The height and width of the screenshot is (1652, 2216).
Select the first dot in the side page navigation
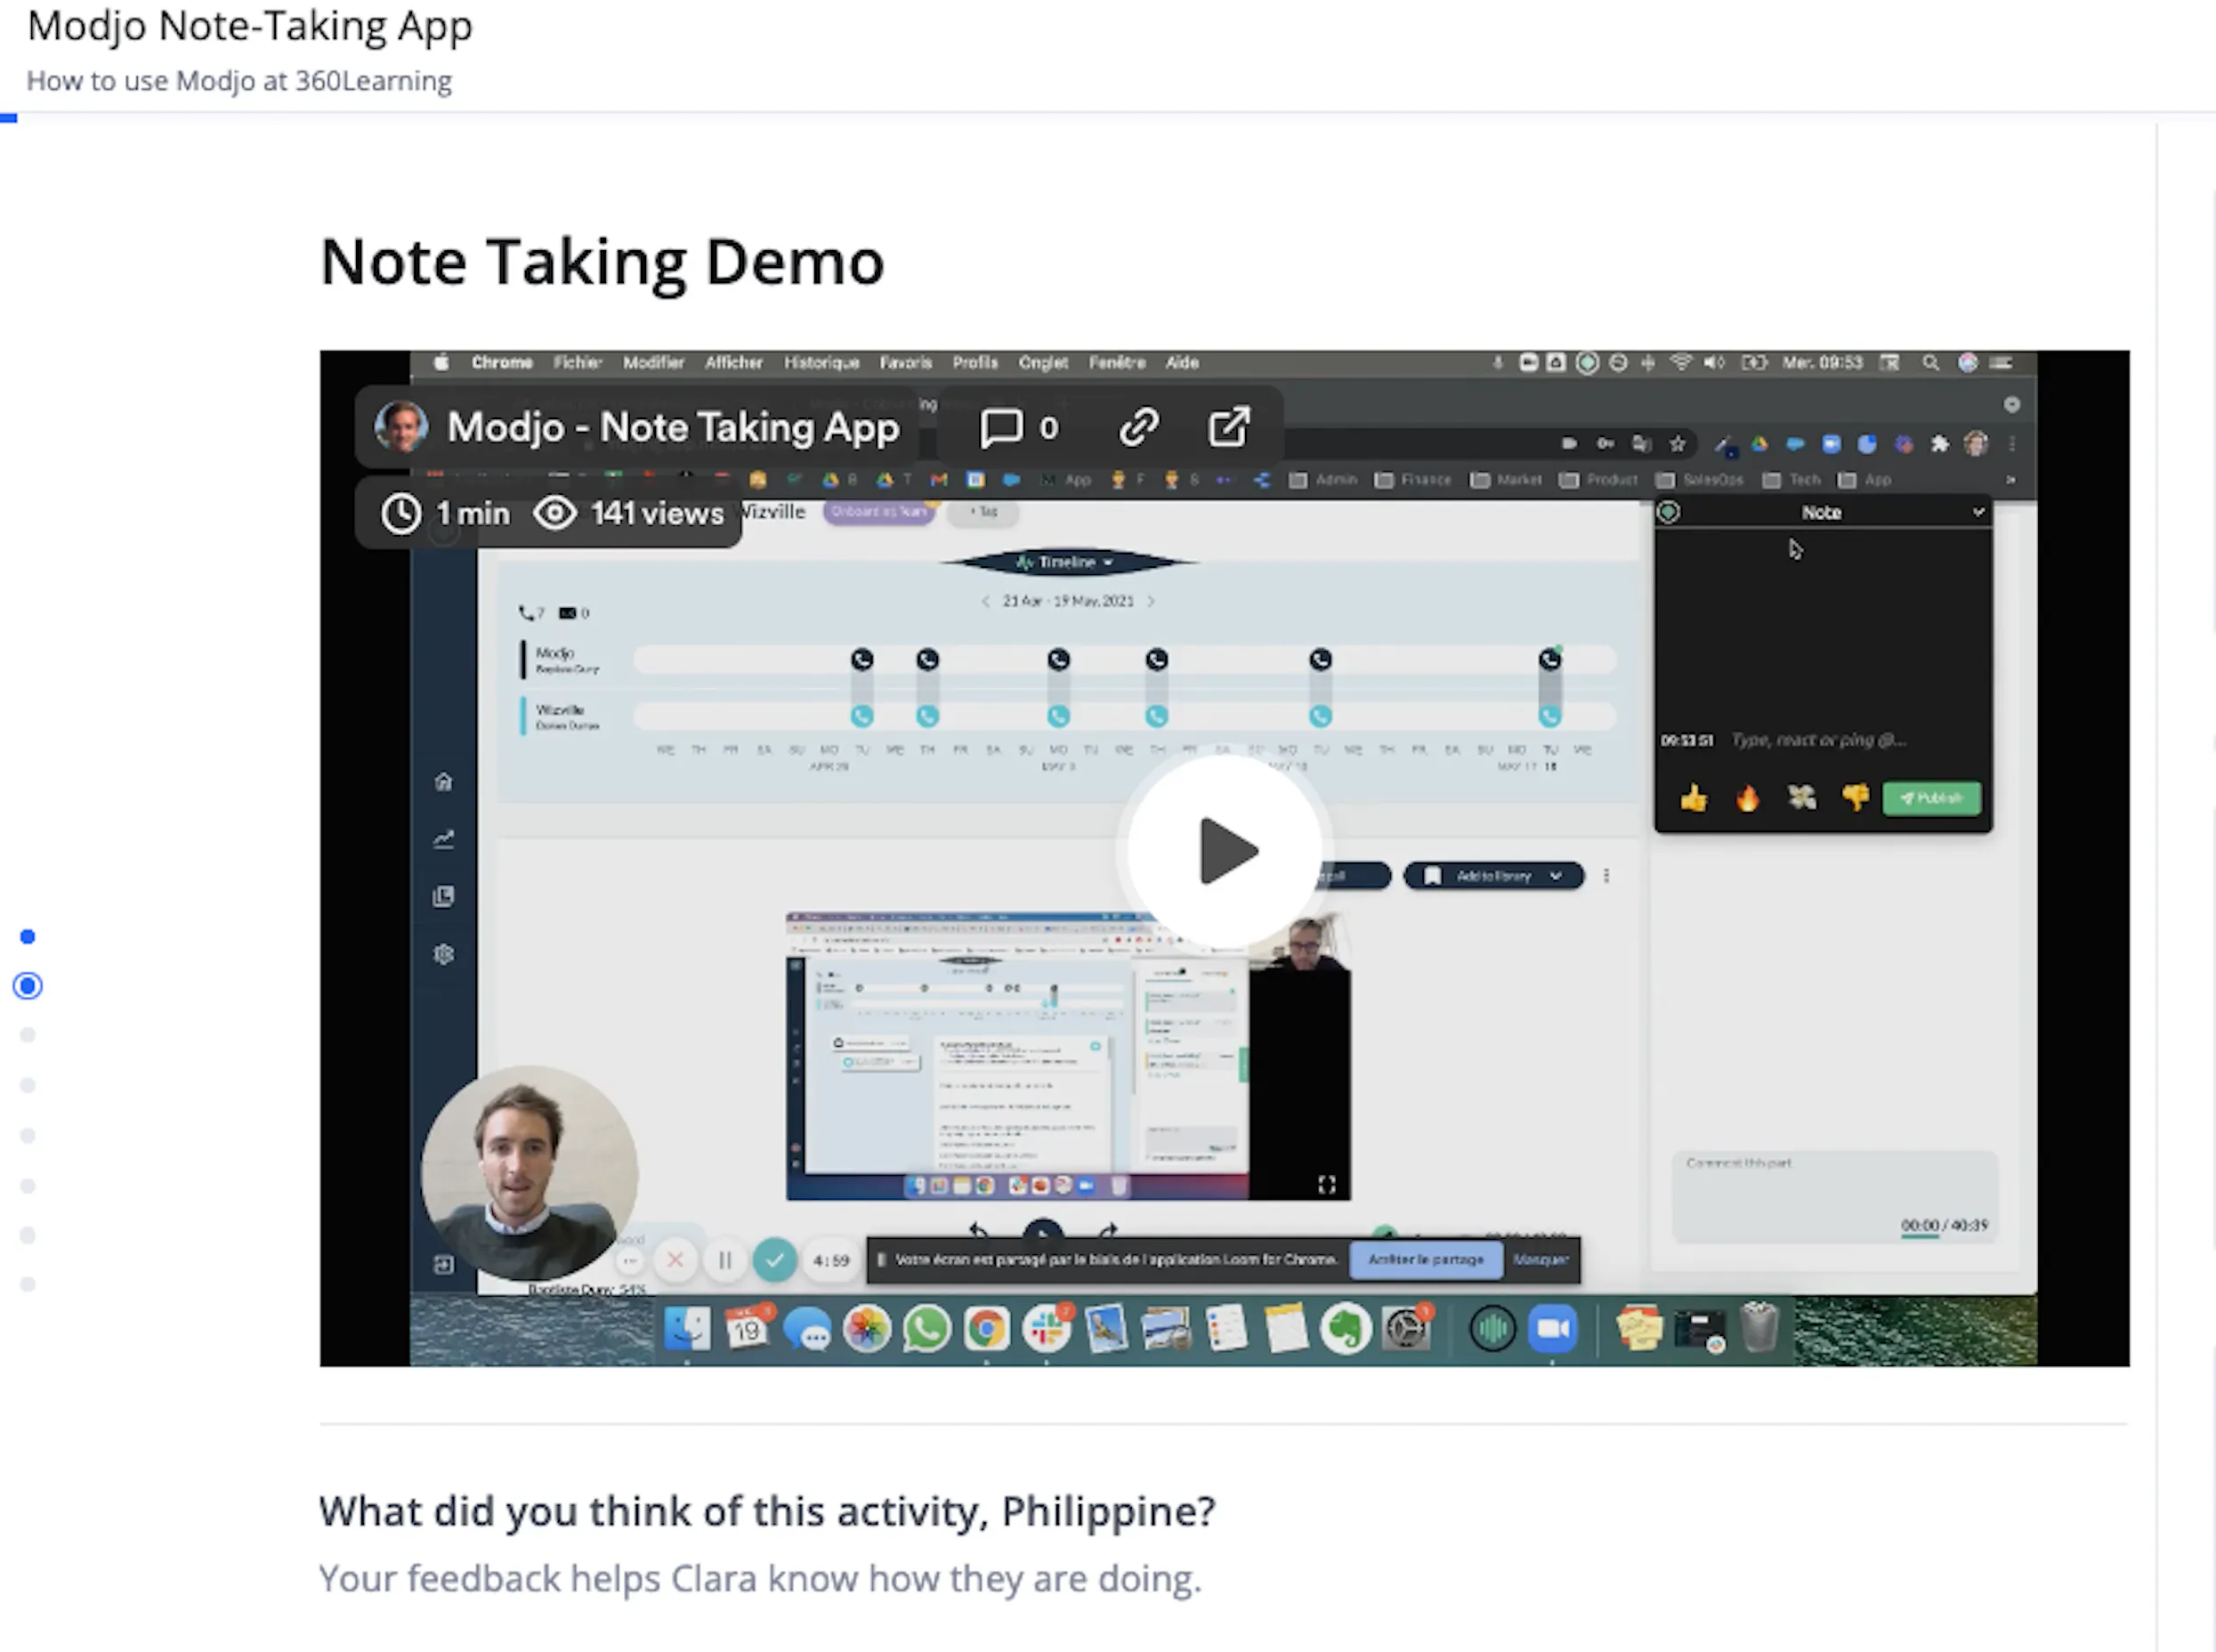(28, 937)
